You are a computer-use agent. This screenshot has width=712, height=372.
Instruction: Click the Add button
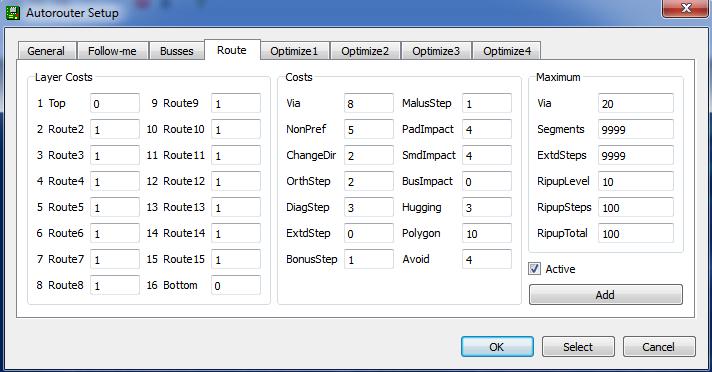coord(605,295)
